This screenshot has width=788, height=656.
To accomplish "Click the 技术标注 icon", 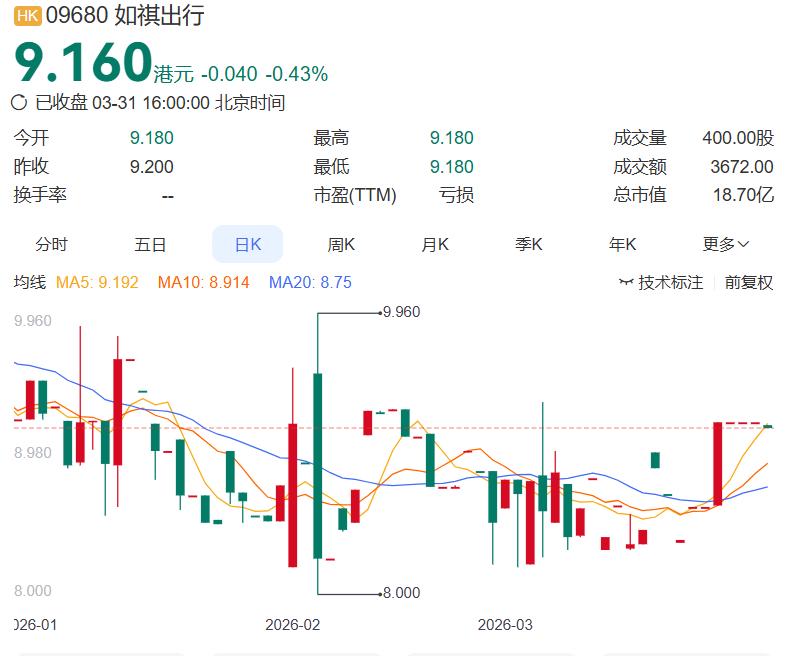I will (626, 282).
